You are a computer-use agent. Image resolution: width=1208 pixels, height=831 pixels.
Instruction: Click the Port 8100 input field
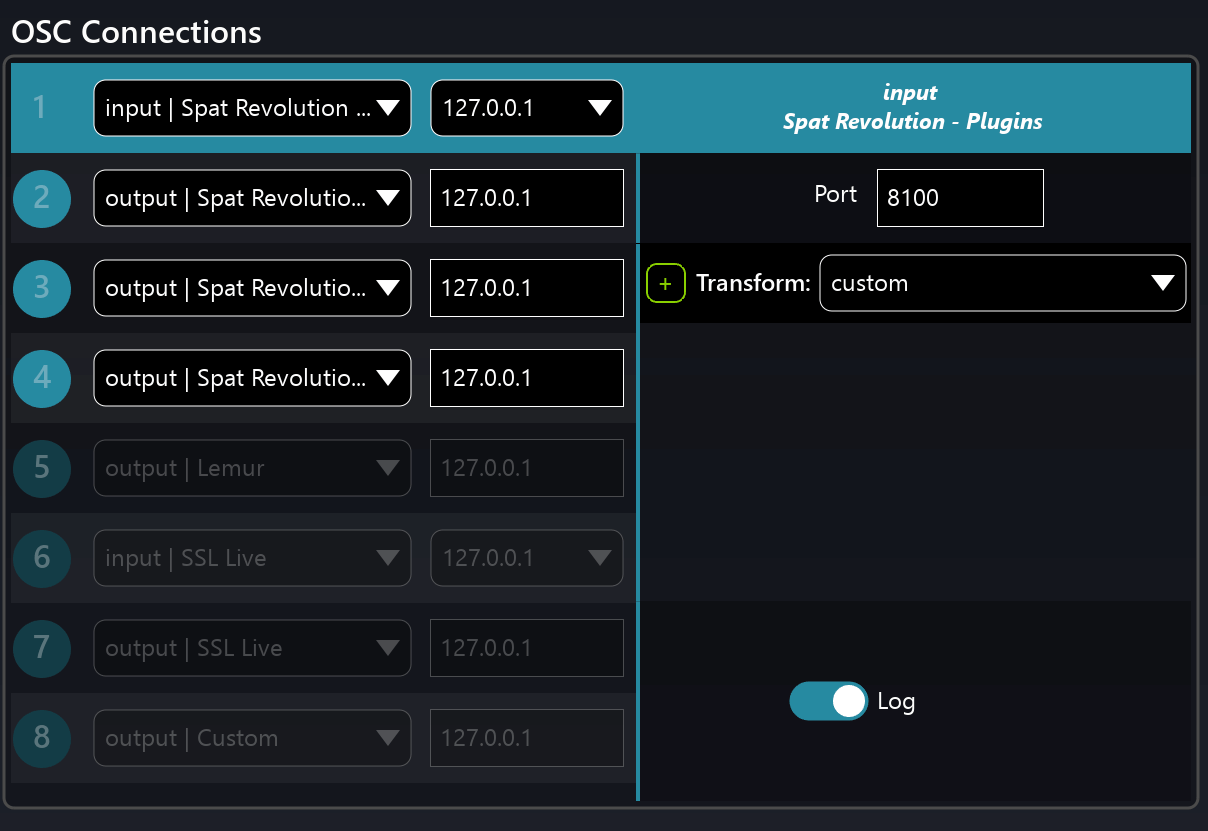[x=959, y=198]
